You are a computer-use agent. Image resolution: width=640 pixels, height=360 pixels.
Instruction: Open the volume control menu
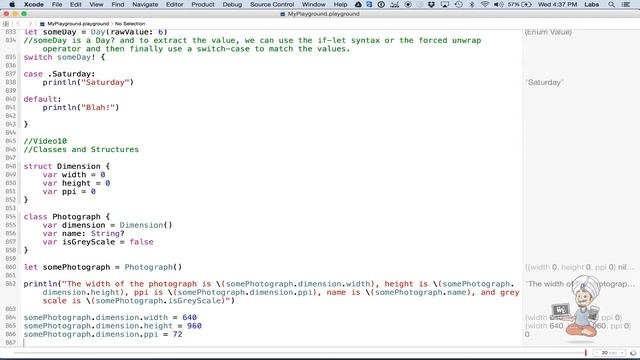[498, 4]
